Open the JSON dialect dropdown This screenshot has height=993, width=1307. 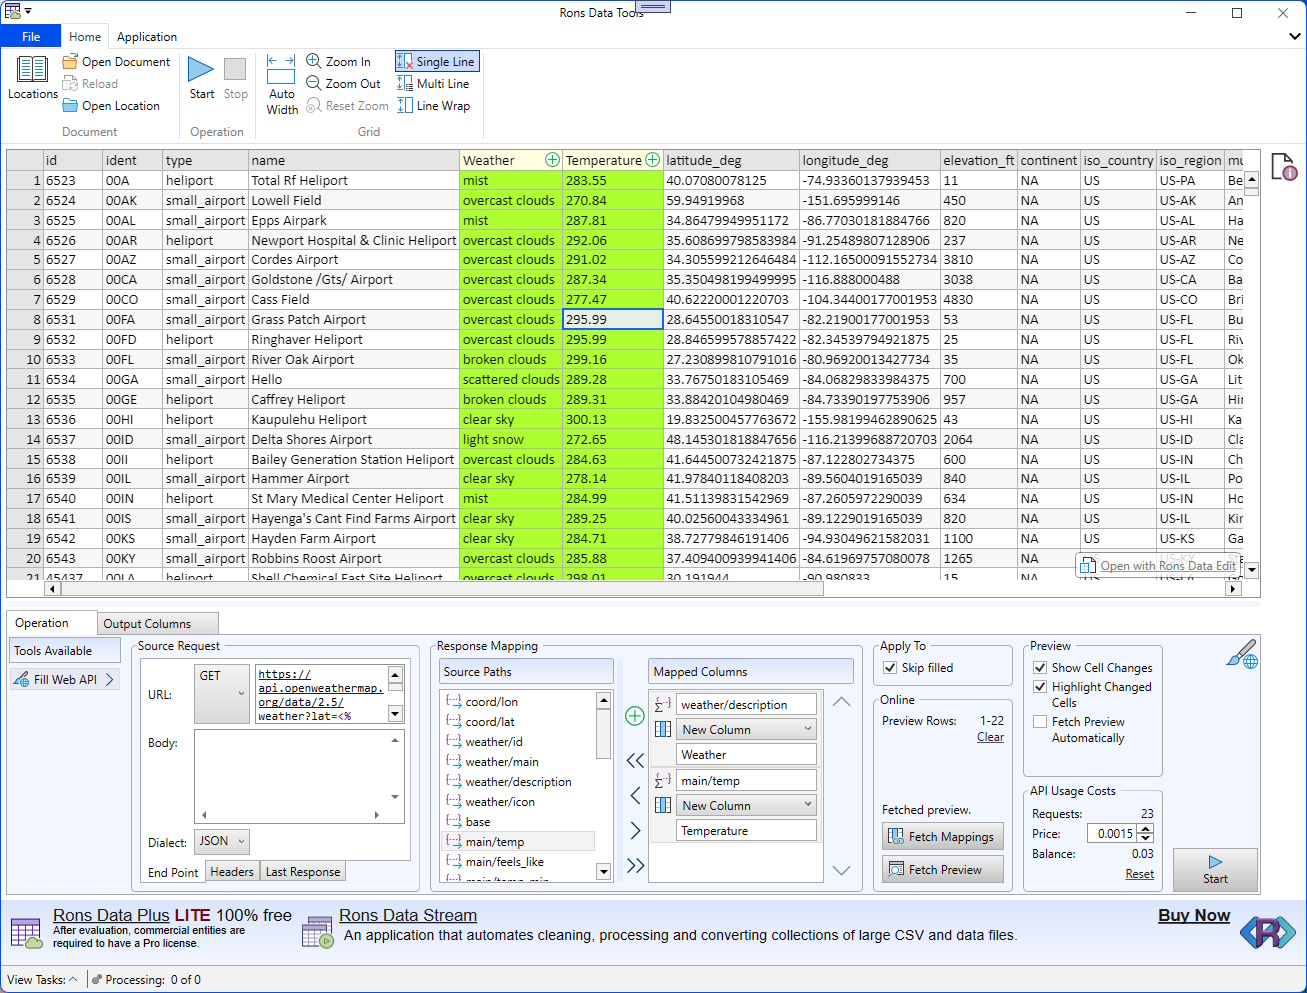click(221, 842)
